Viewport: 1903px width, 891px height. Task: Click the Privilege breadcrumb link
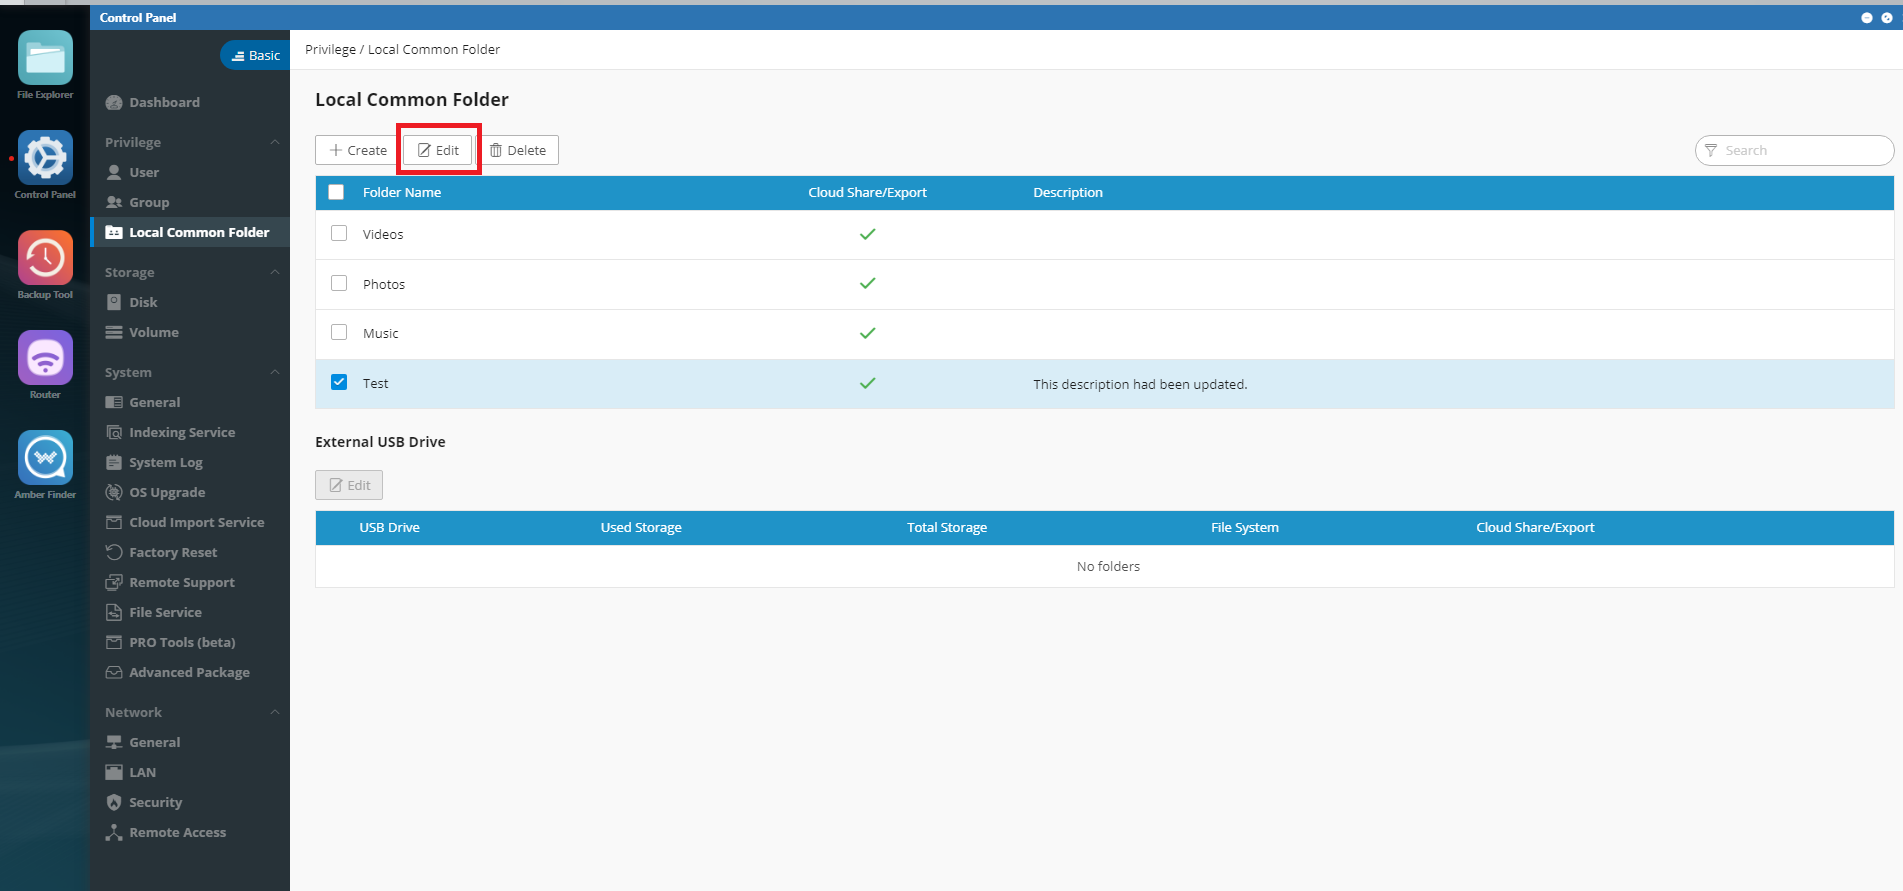(330, 49)
